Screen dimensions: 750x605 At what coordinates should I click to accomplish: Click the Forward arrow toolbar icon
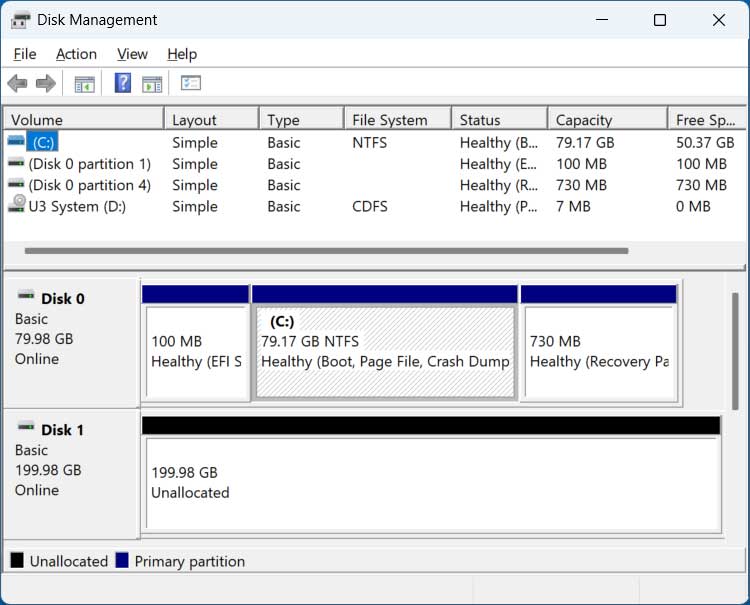(x=45, y=83)
